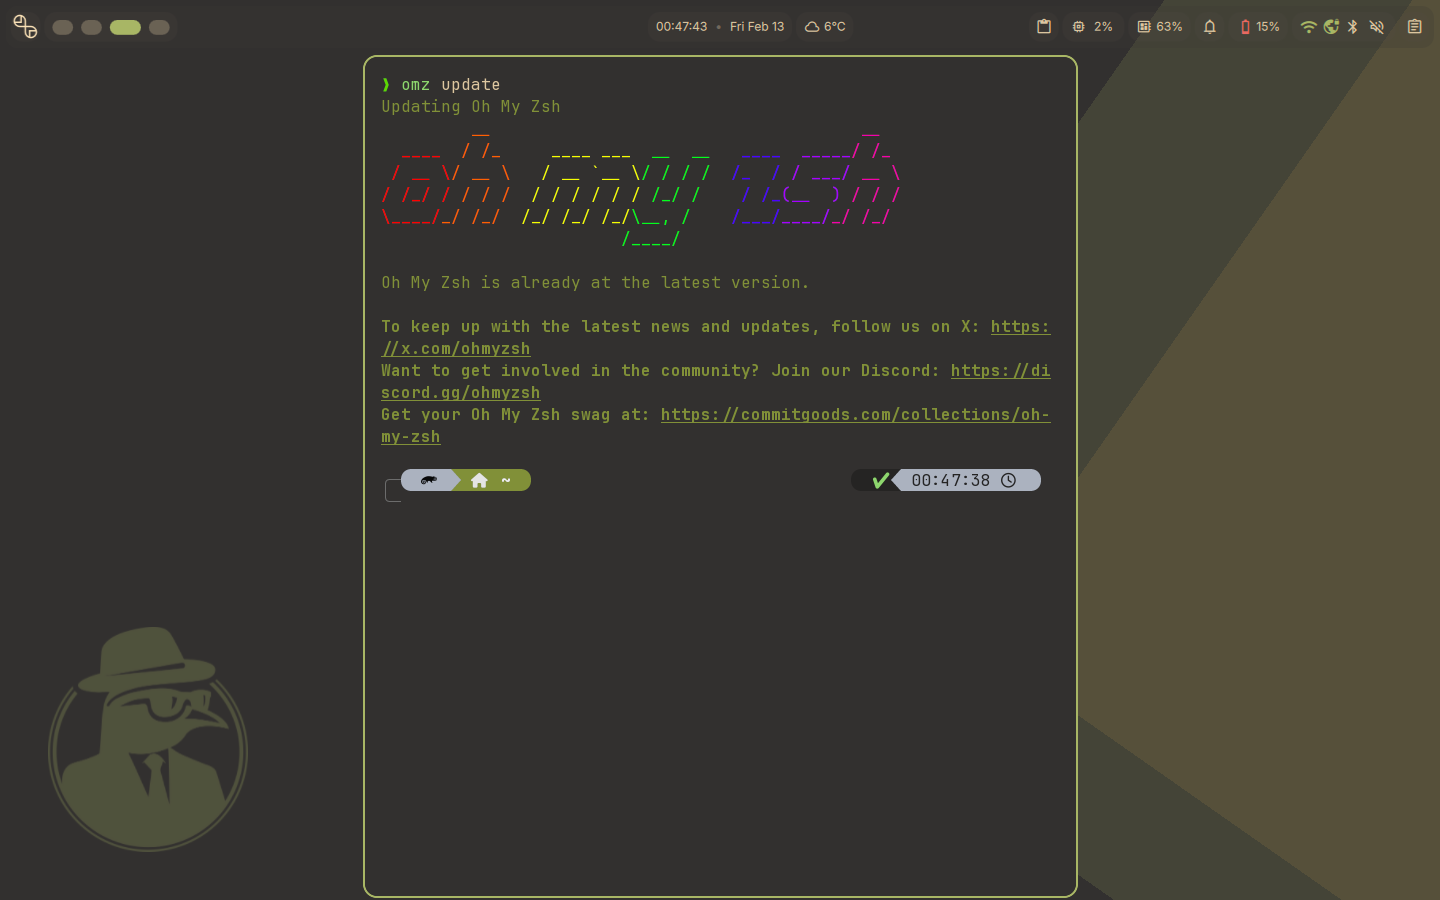
Task: Open the calendar from Fri Feb 13
Action: [x=757, y=27]
